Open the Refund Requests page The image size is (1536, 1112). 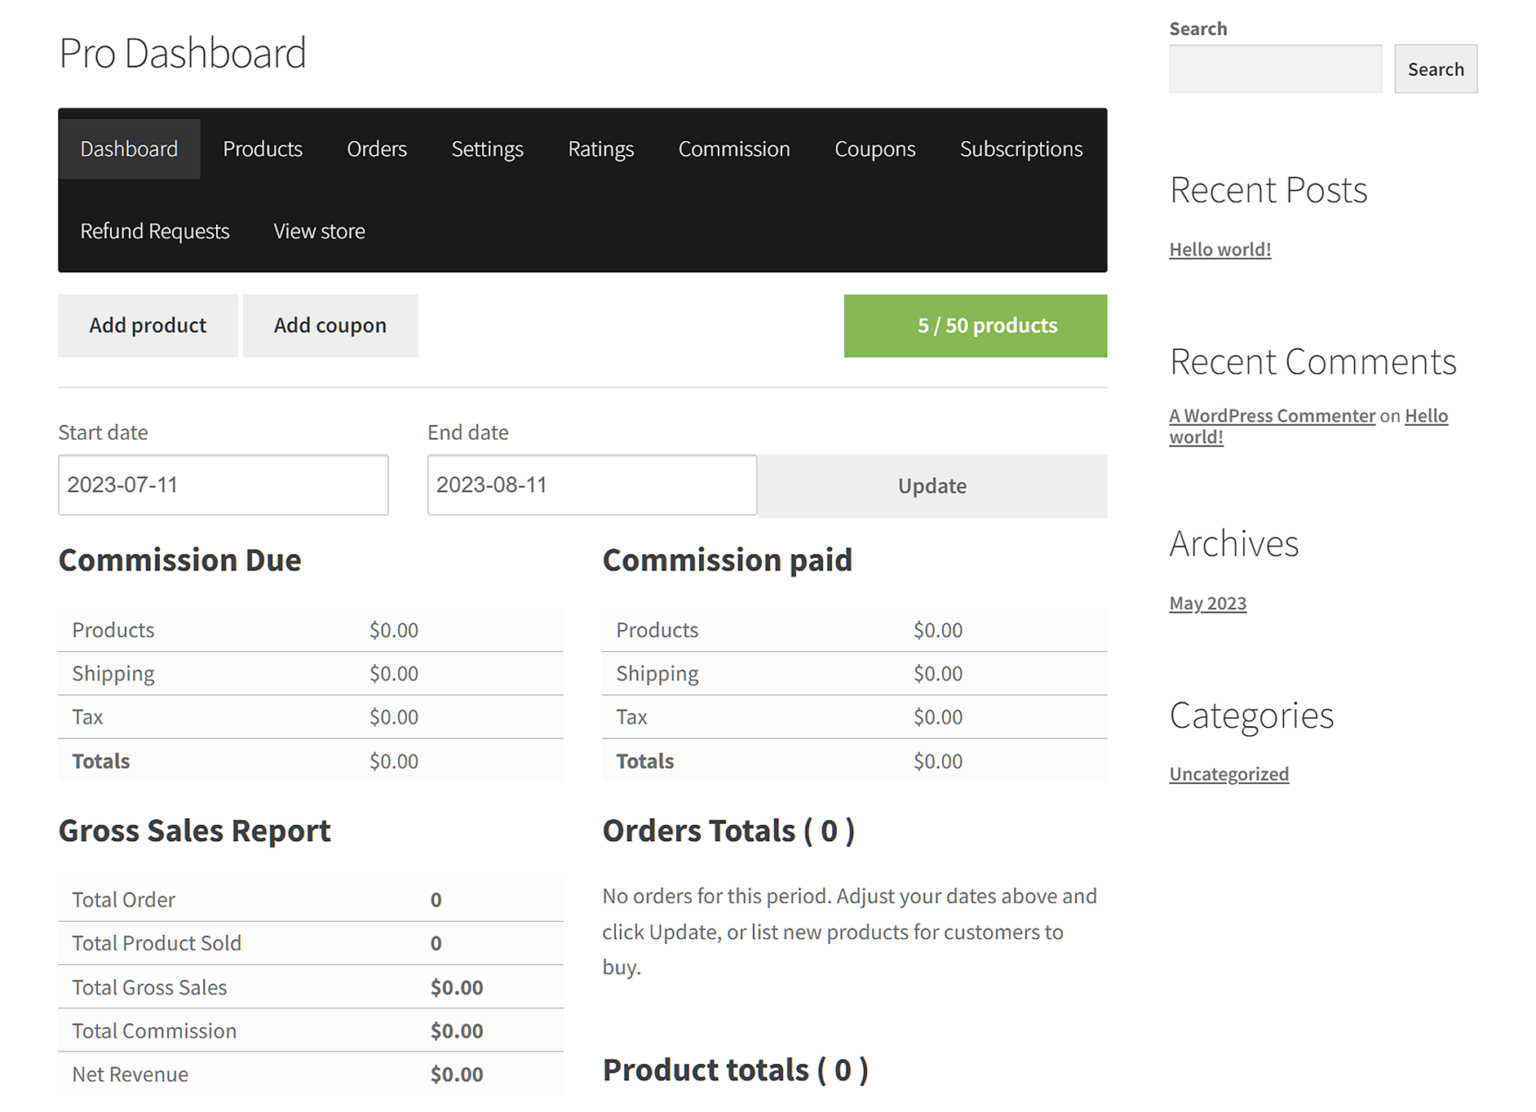(154, 231)
